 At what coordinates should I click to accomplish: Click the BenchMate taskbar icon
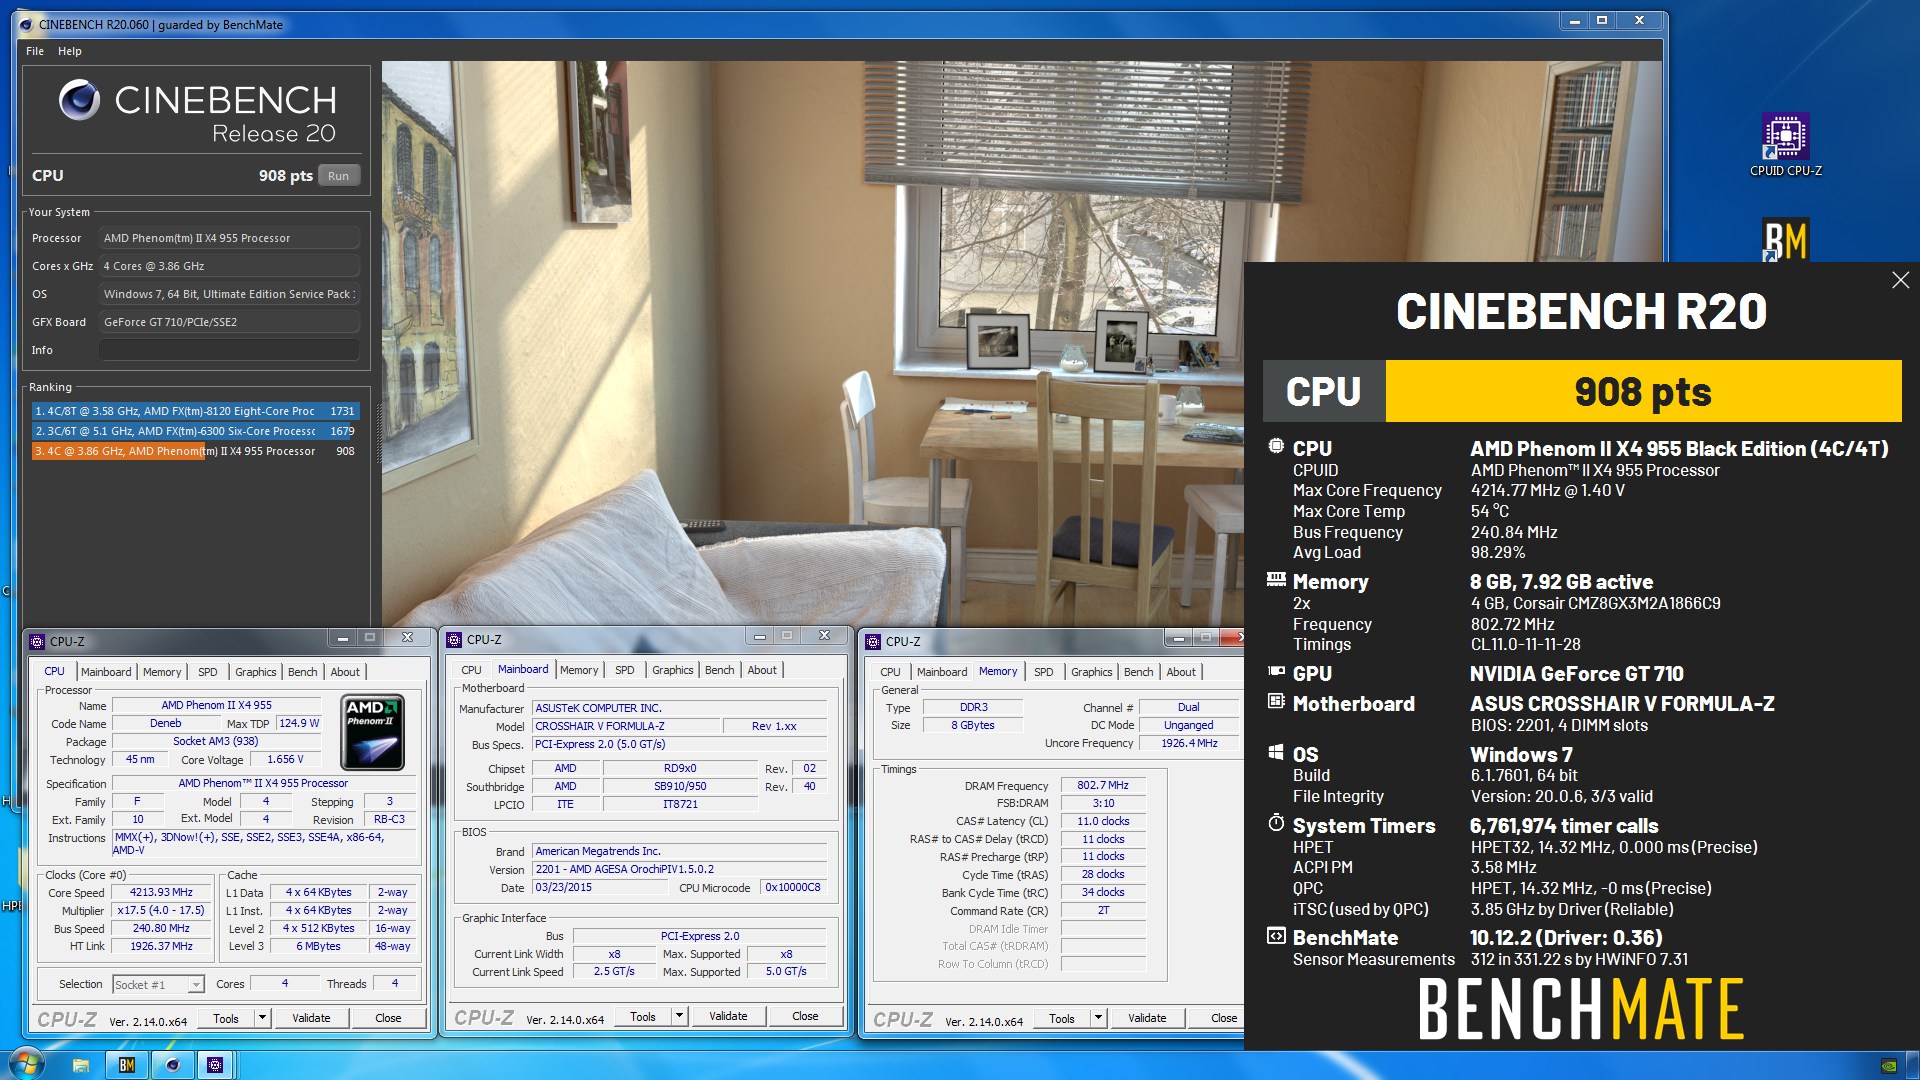(127, 1065)
